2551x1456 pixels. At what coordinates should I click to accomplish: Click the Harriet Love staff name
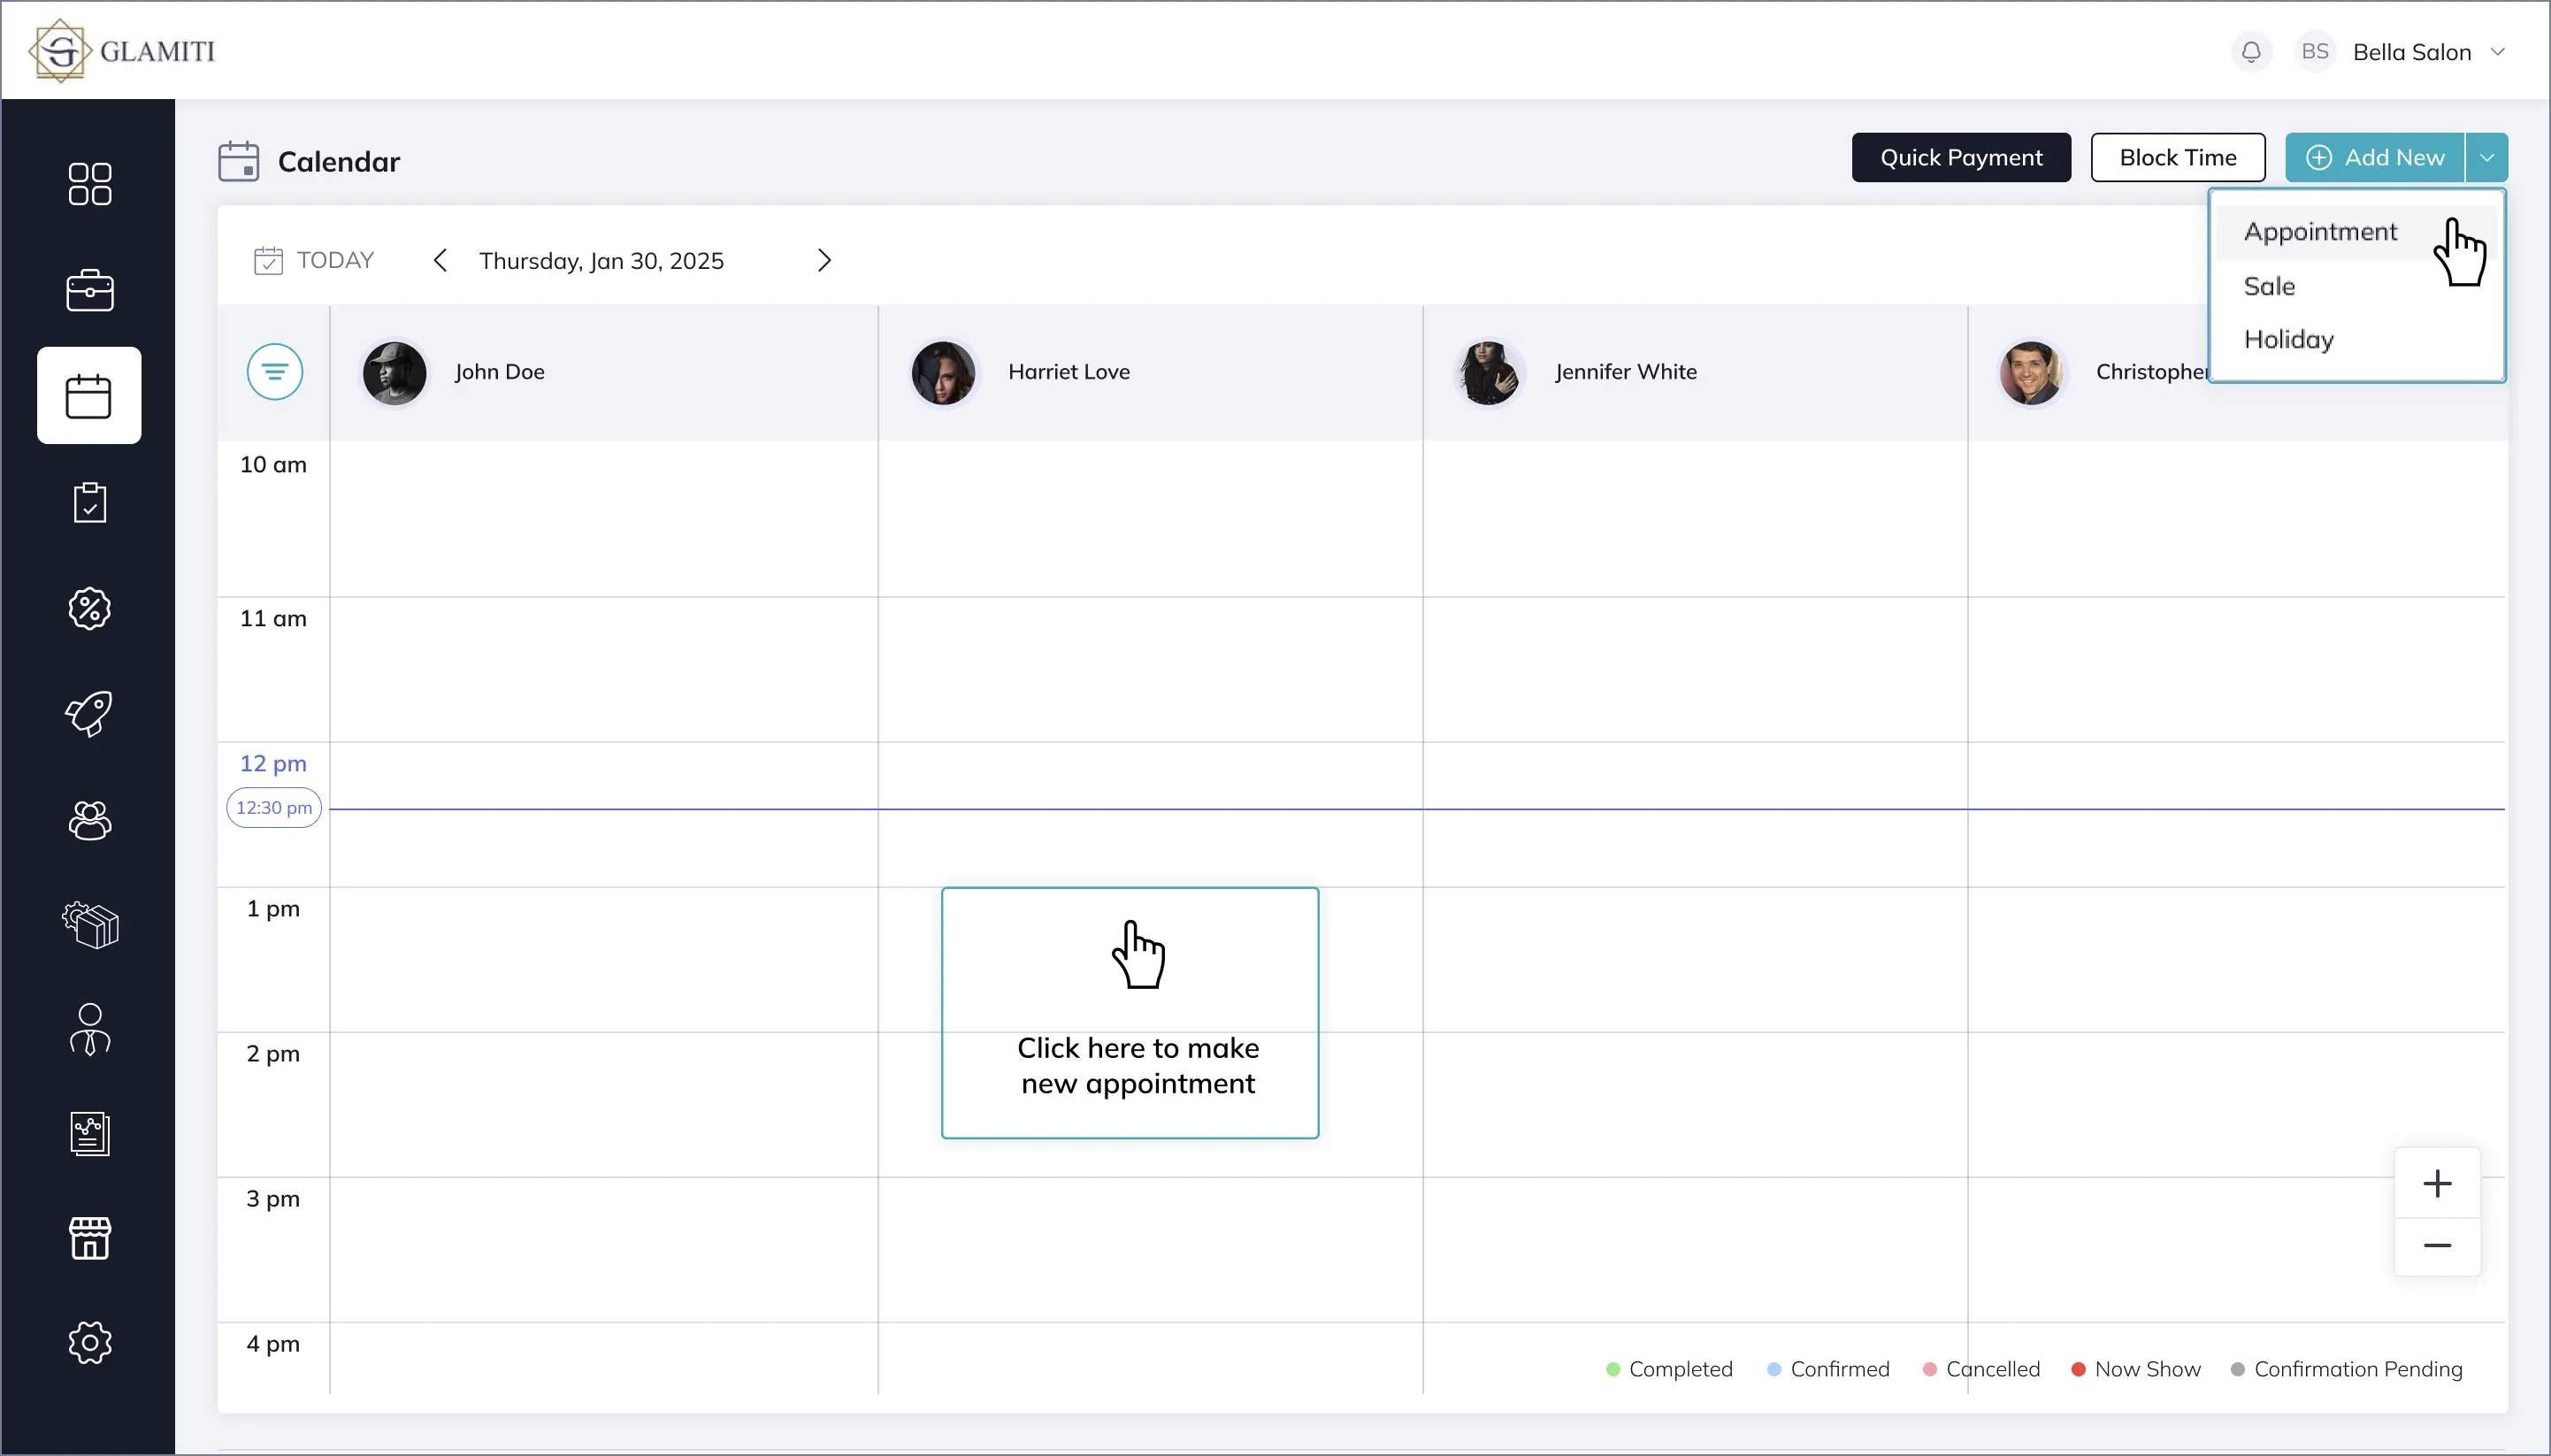(1069, 372)
